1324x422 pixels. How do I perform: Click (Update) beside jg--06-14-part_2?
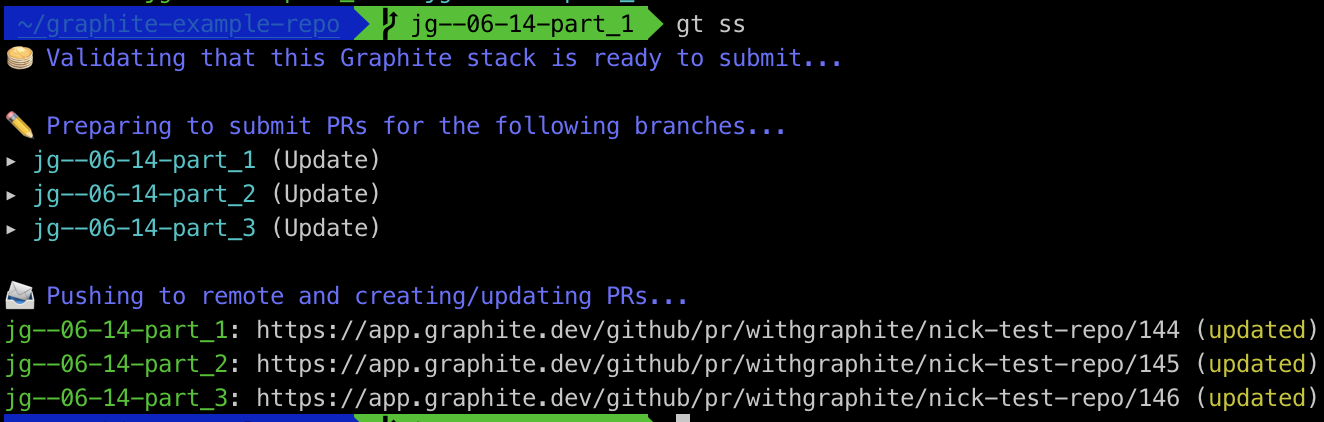coord(326,194)
